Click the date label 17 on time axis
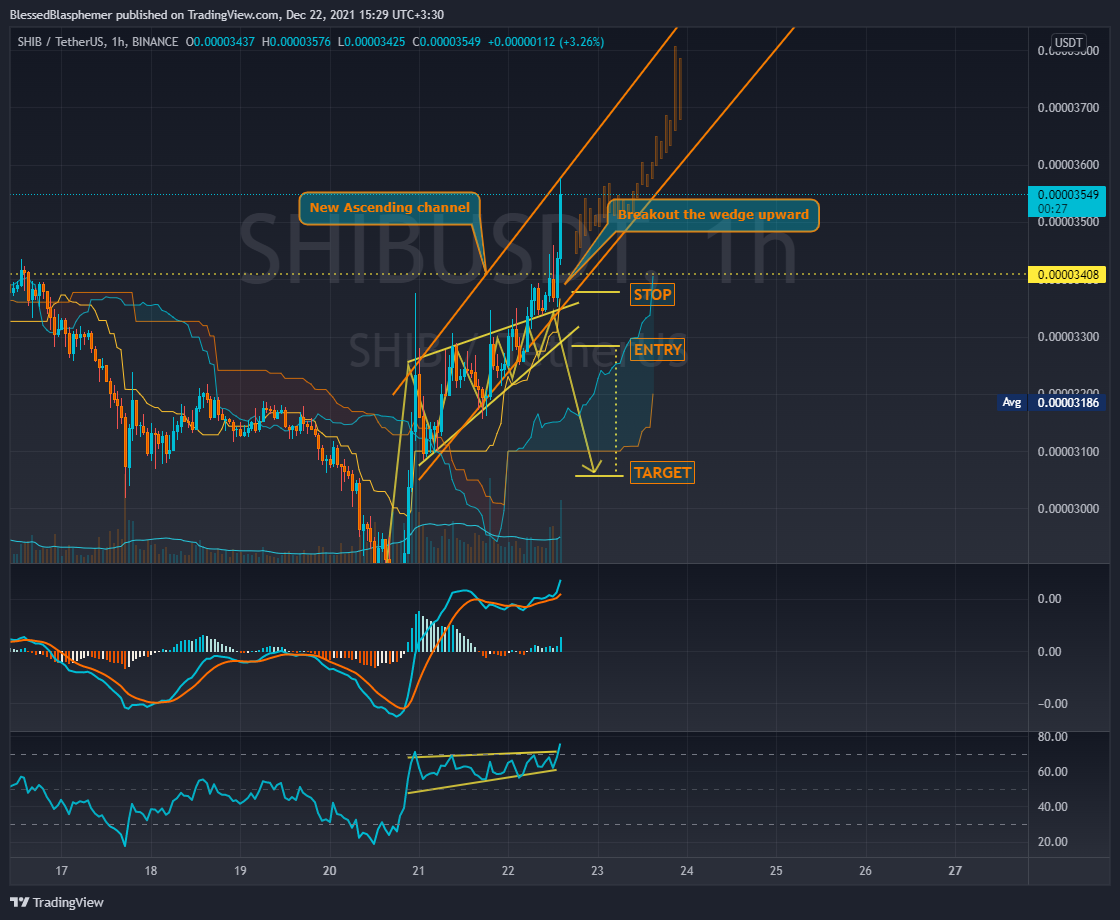 [61, 871]
